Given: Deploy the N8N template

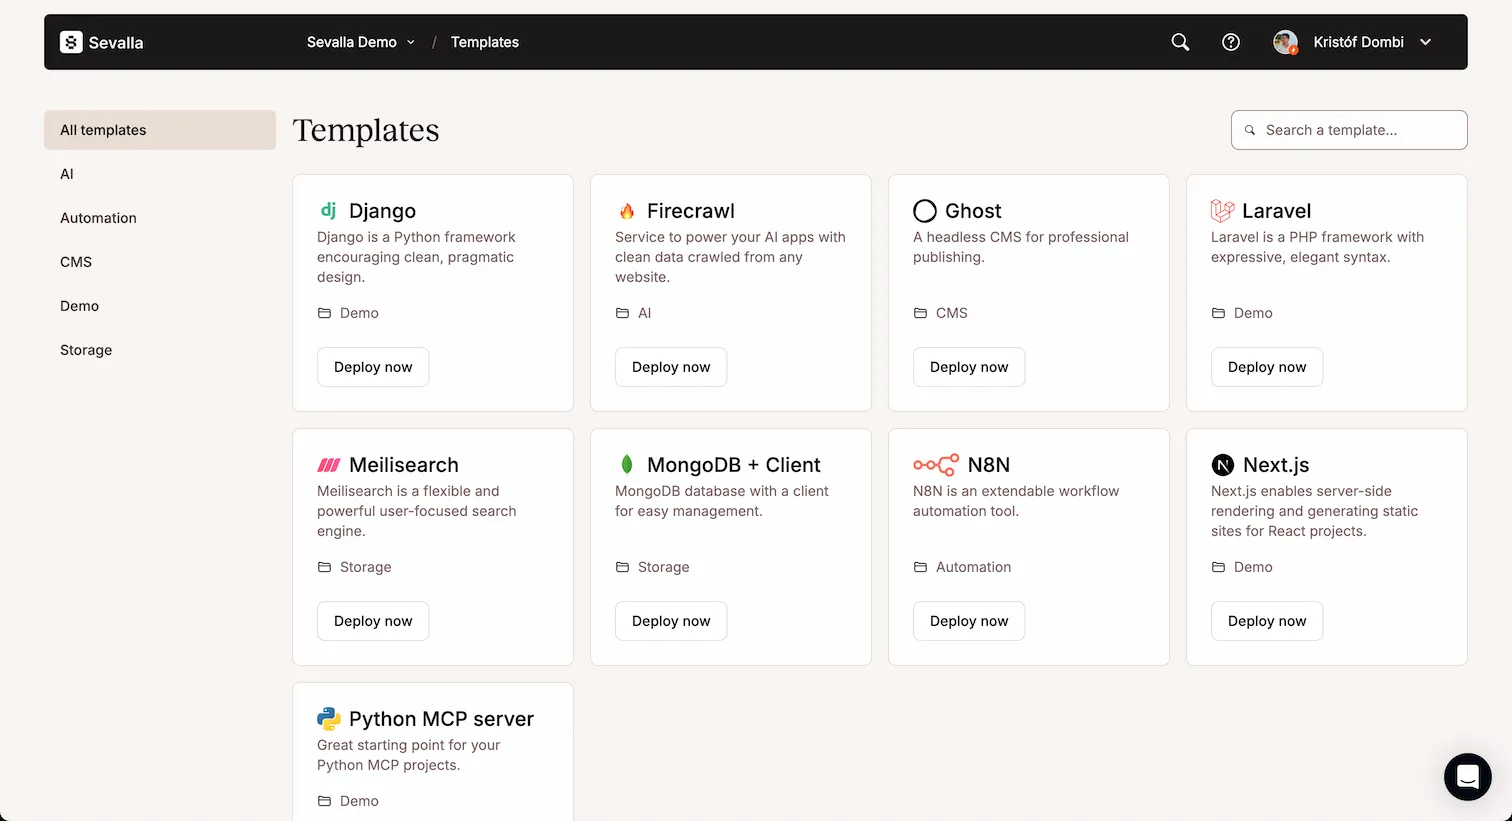Looking at the screenshot, I should point(969,621).
